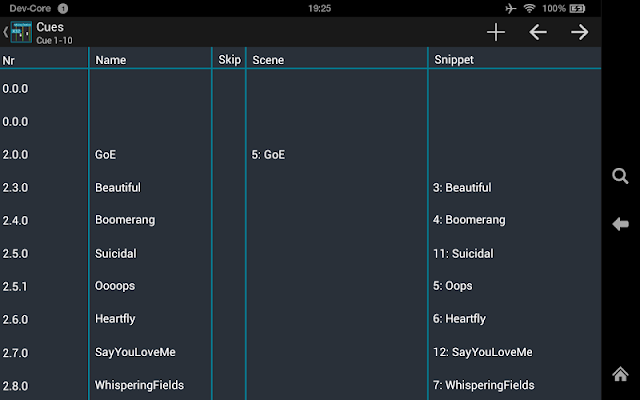Tap the plus icon to add a cue
This screenshot has width=640, height=400.
[496, 32]
